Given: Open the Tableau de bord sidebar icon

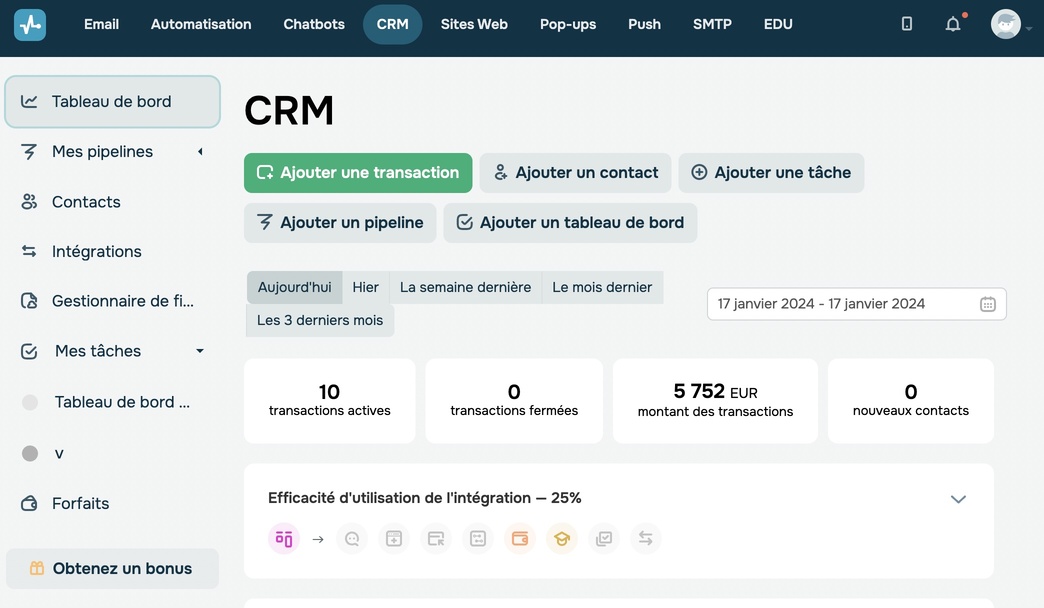Looking at the screenshot, I should pos(29,100).
